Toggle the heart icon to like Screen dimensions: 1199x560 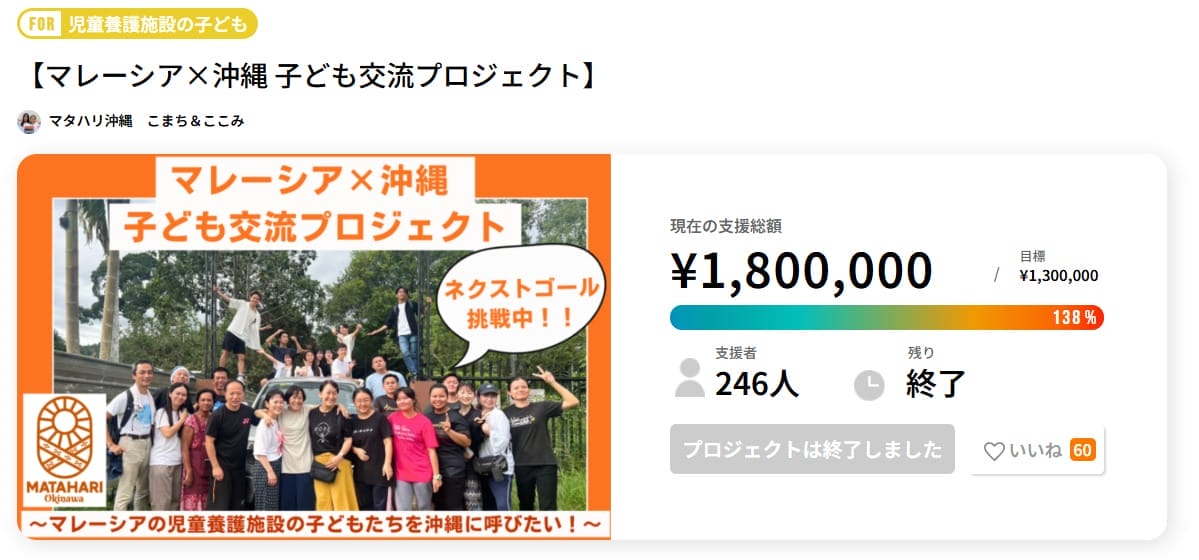(x=993, y=451)
